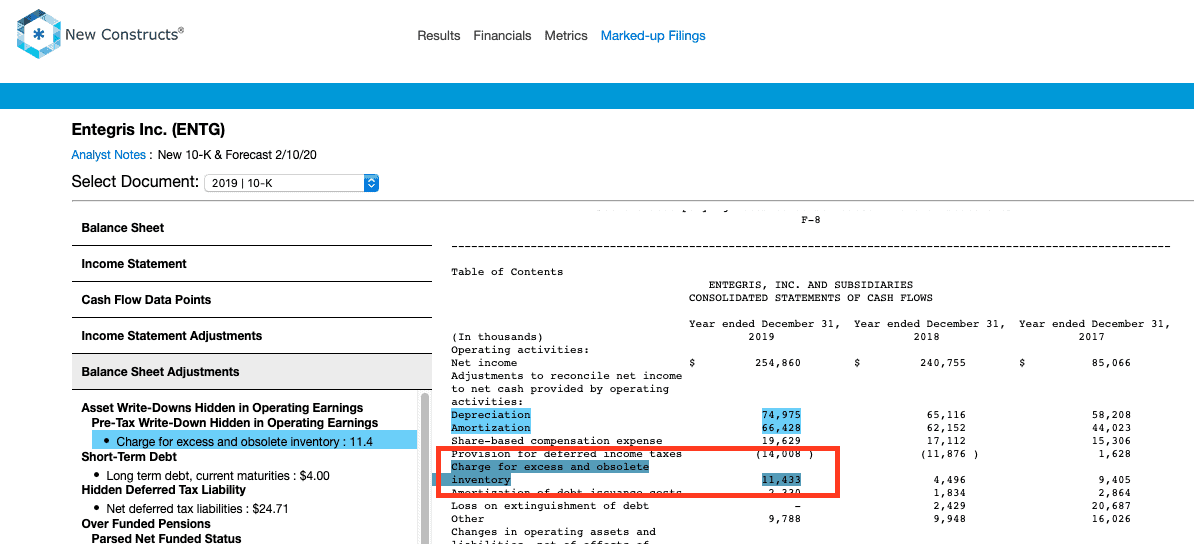Click the Net income value 254,860

click(x=778, y=363)
